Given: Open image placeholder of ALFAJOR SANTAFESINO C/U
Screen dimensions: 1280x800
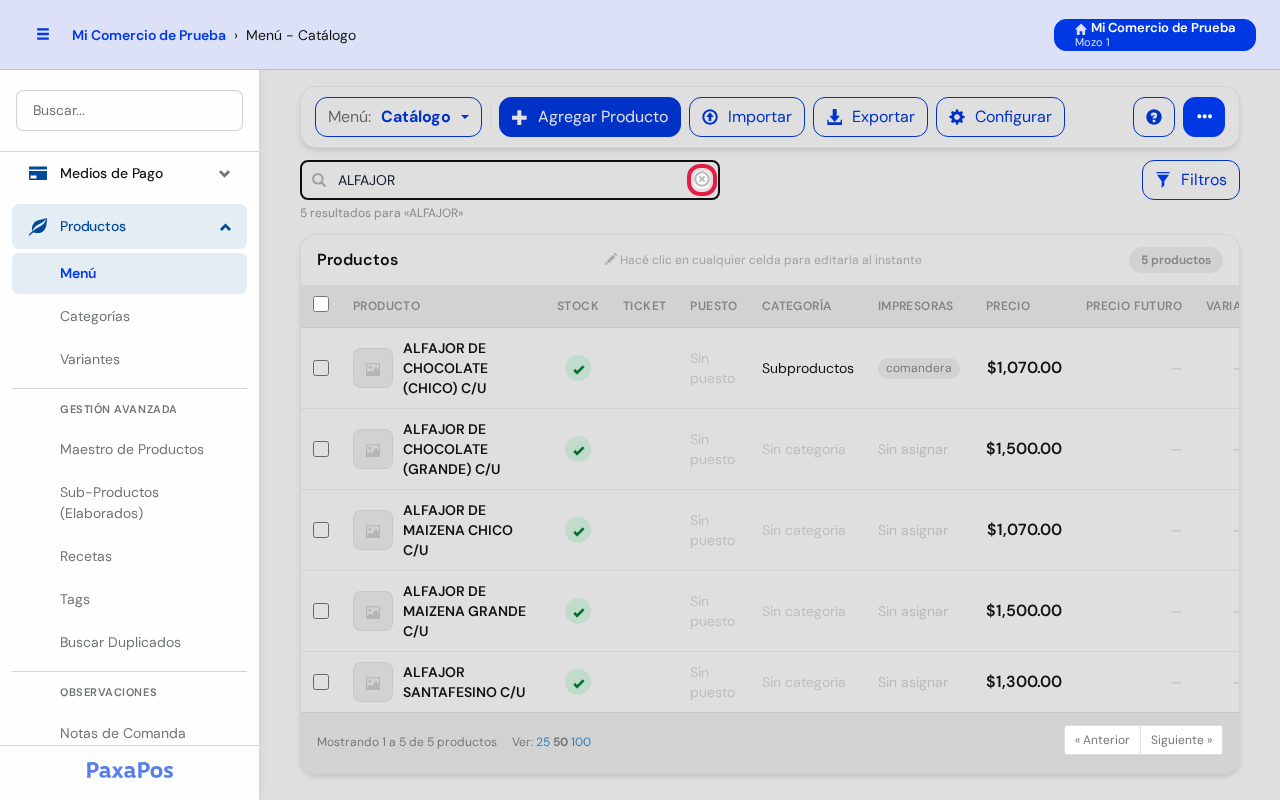Looking at the screenshot, I should click(x=373, y=682).
